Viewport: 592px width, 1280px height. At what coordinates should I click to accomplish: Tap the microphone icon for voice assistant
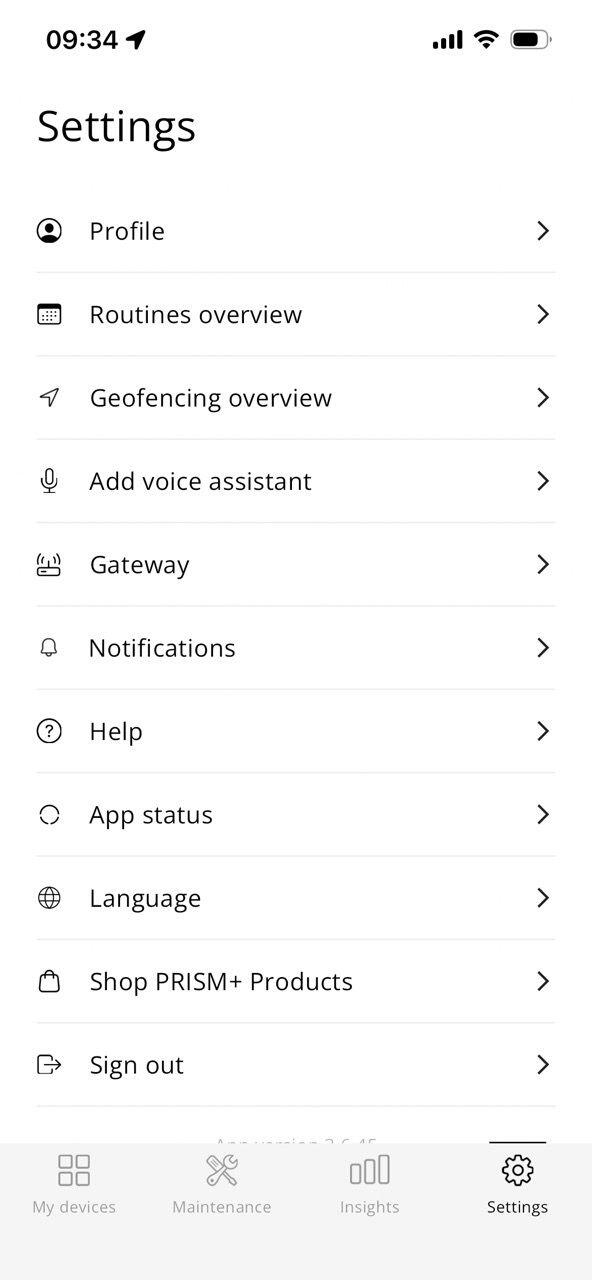(x=49, y=481)
